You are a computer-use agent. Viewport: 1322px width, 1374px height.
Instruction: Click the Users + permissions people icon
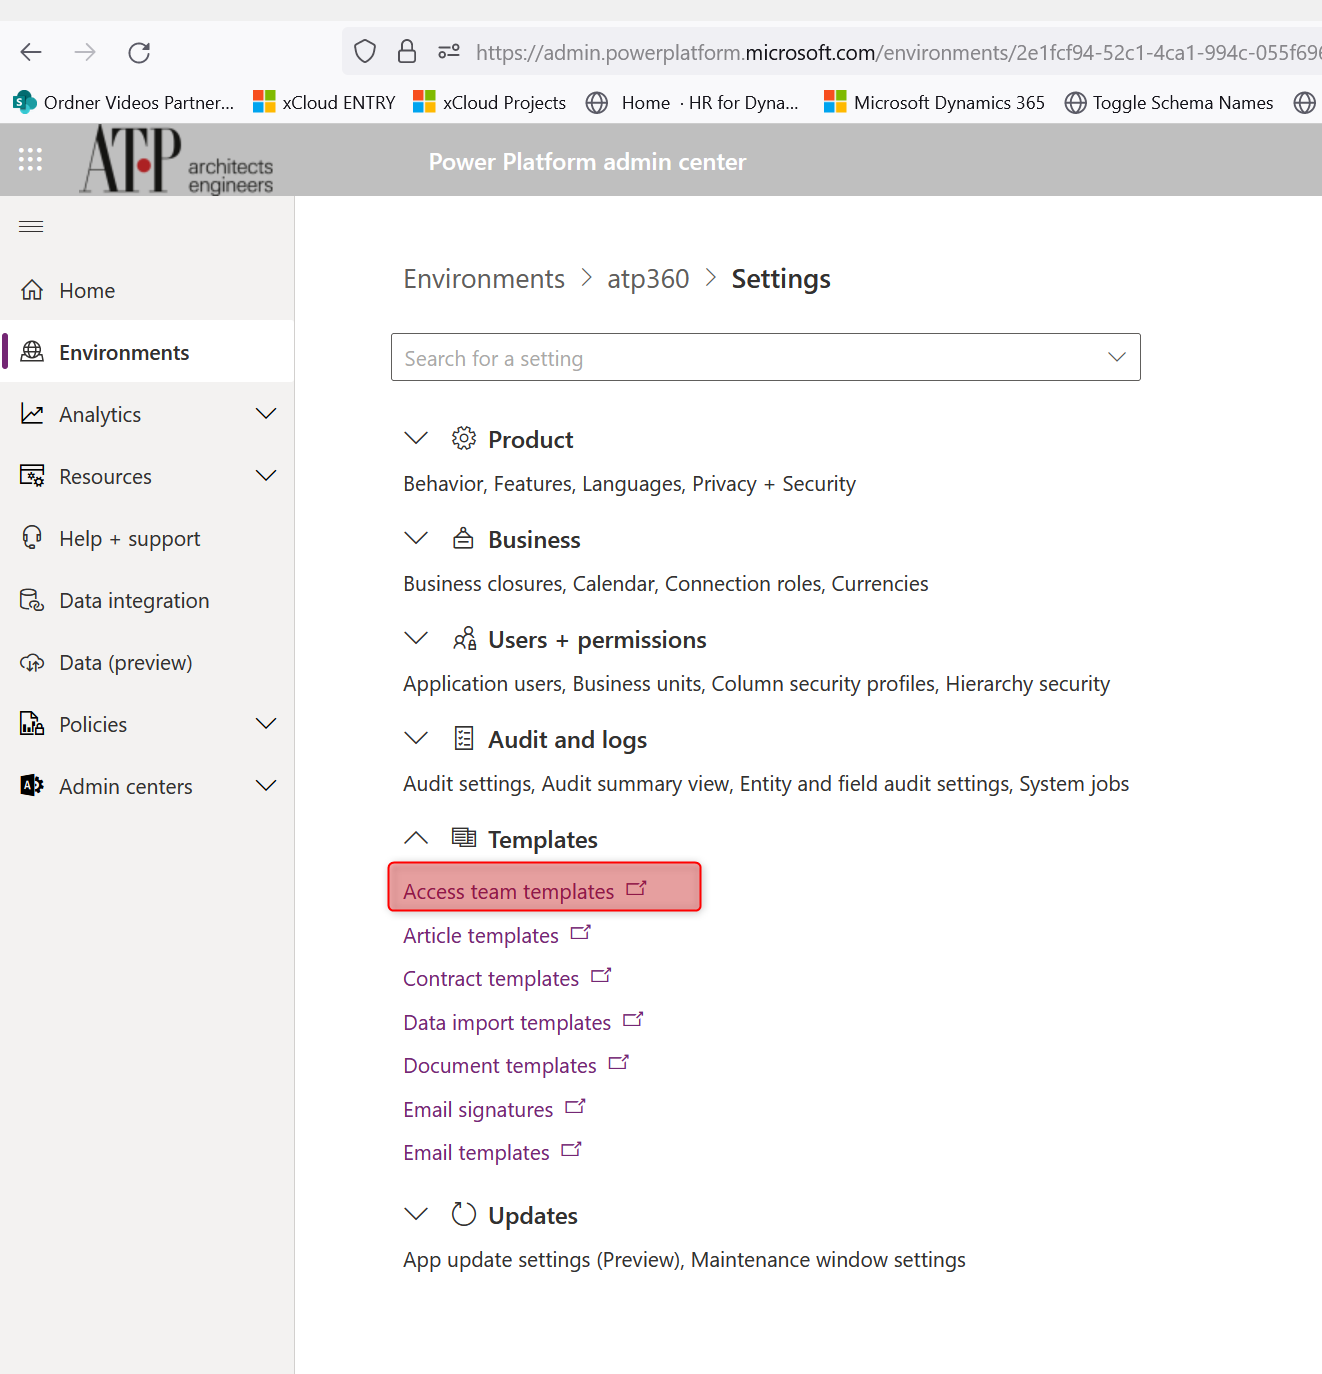click(x=464, y=638)
